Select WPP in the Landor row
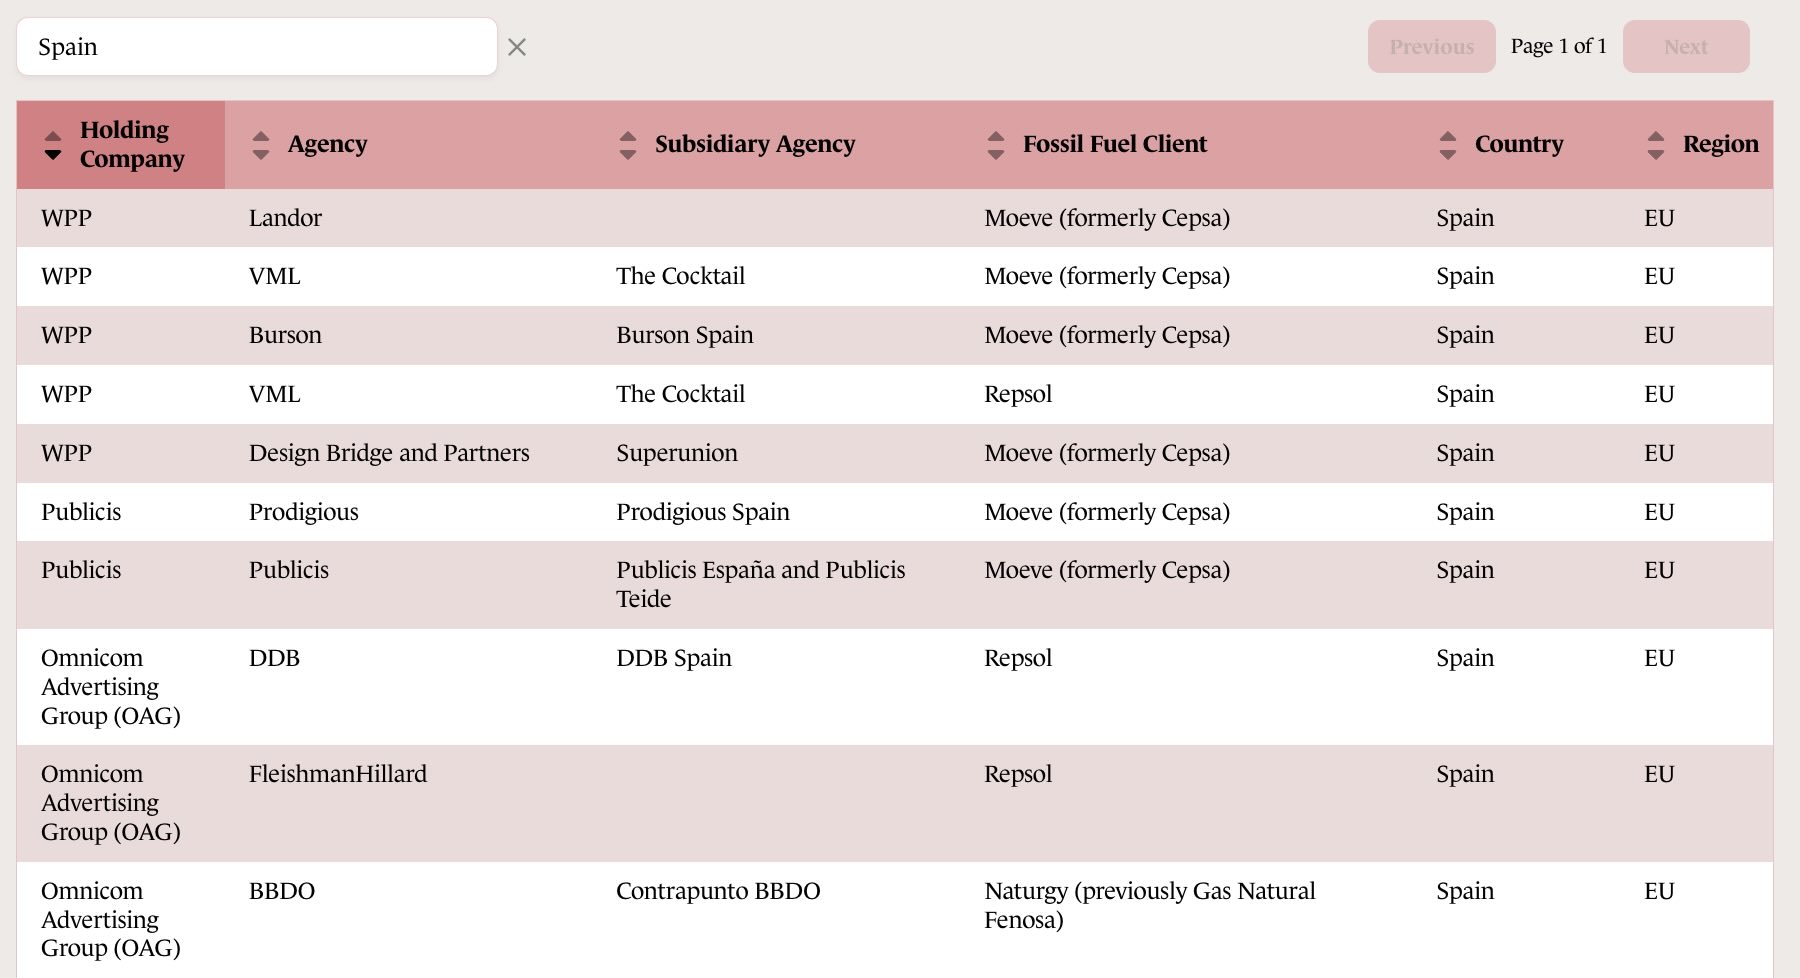 pyautogui.click(x=66, y=218)
